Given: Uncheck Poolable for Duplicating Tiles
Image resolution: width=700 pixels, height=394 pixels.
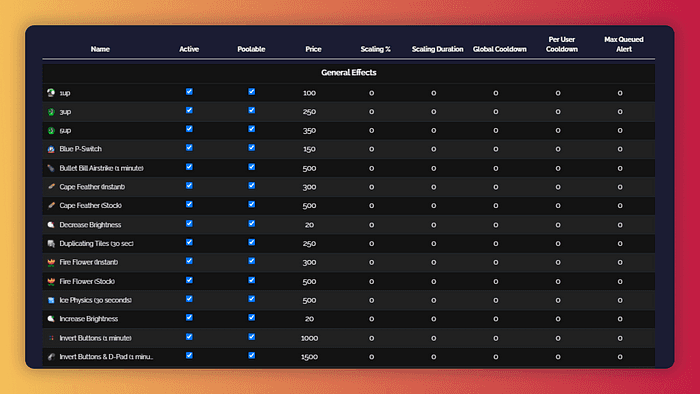Looking at the screenshot, I should click(252, 242).
